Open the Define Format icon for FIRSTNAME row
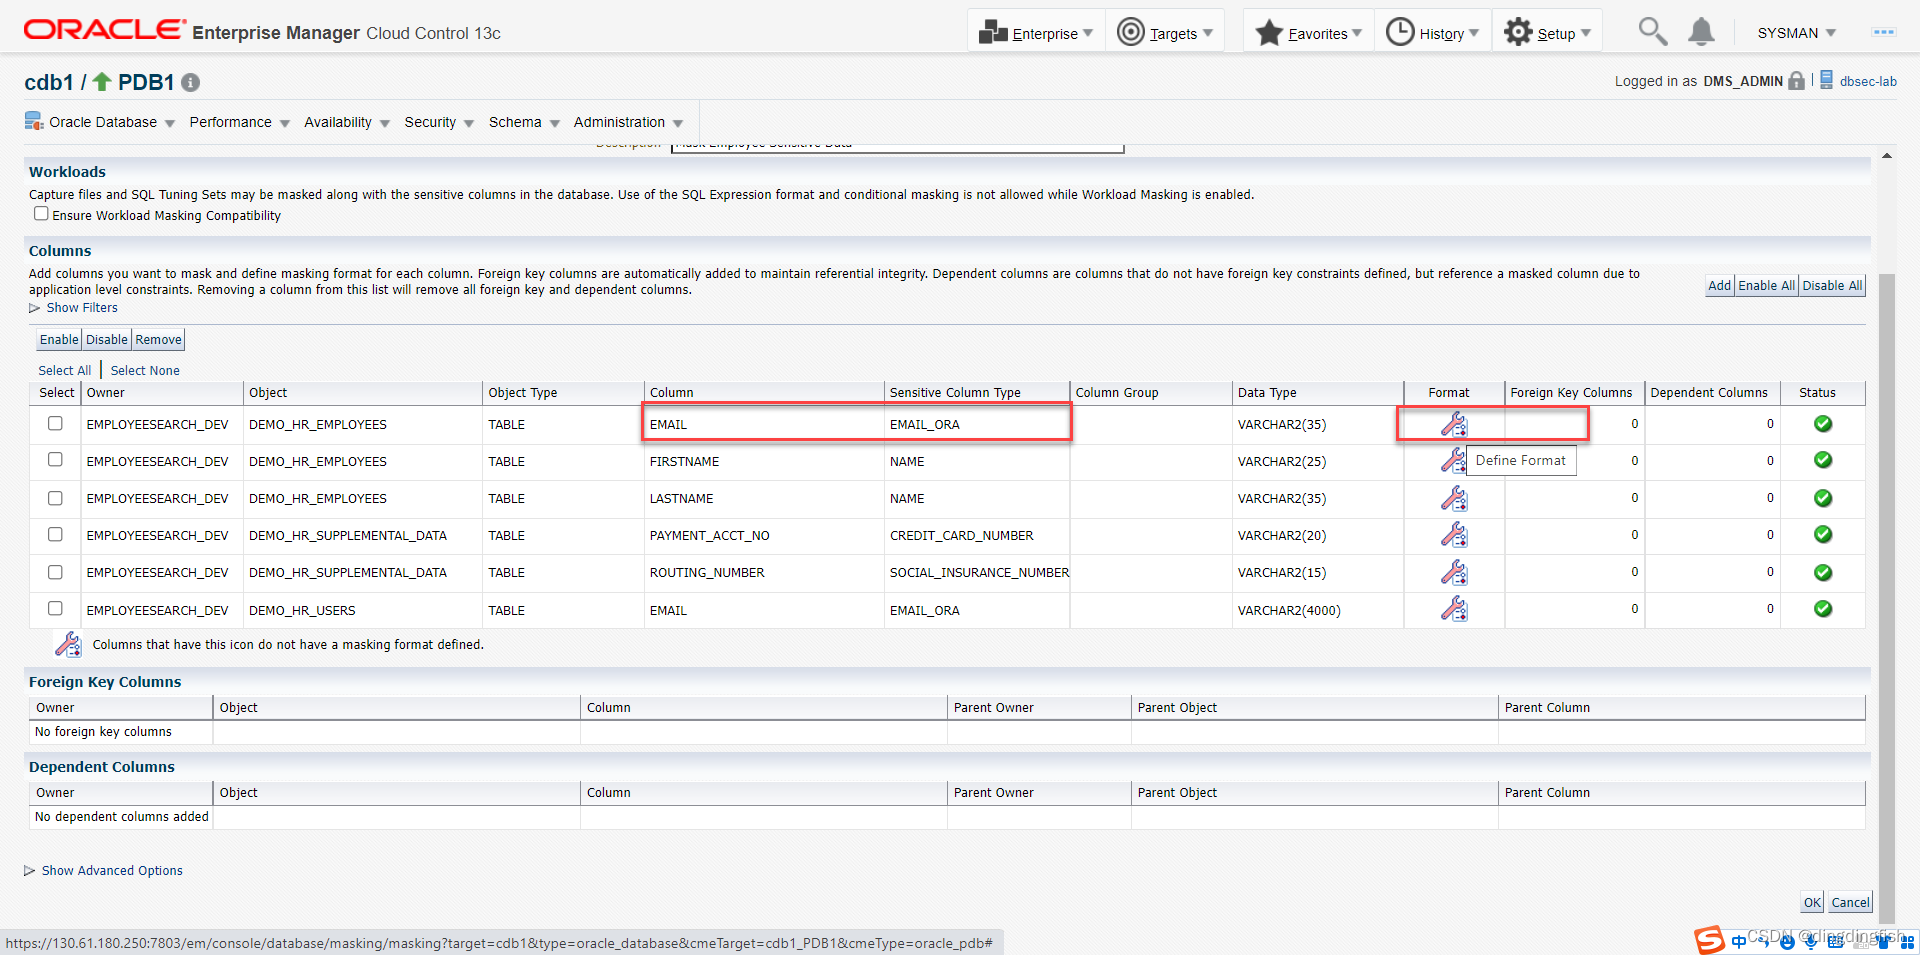Screen dimensions: 1920x955 (x=1454, y=461)
